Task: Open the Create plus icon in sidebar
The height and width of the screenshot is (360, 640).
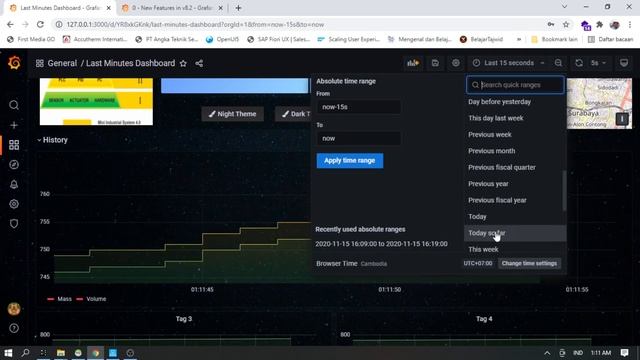Action: 14,125
